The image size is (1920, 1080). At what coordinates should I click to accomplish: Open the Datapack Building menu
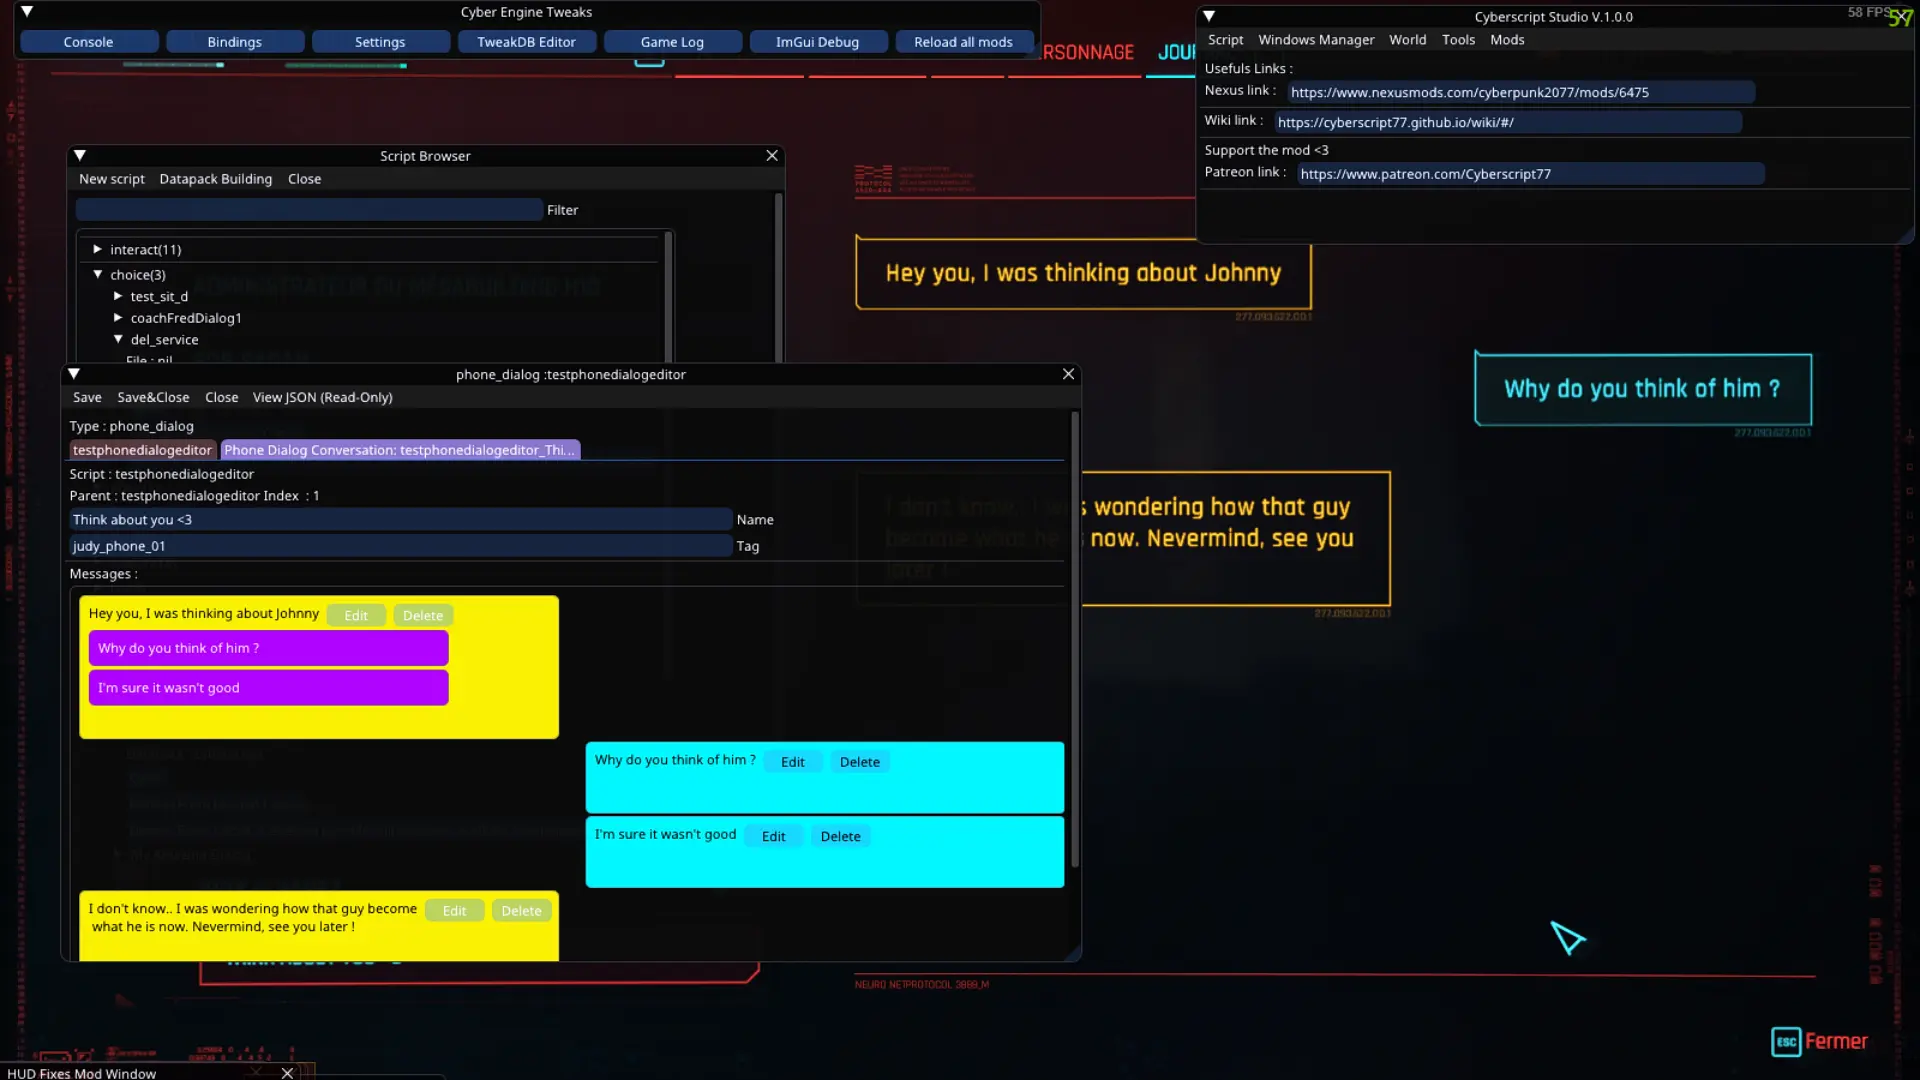pos(216,179)
